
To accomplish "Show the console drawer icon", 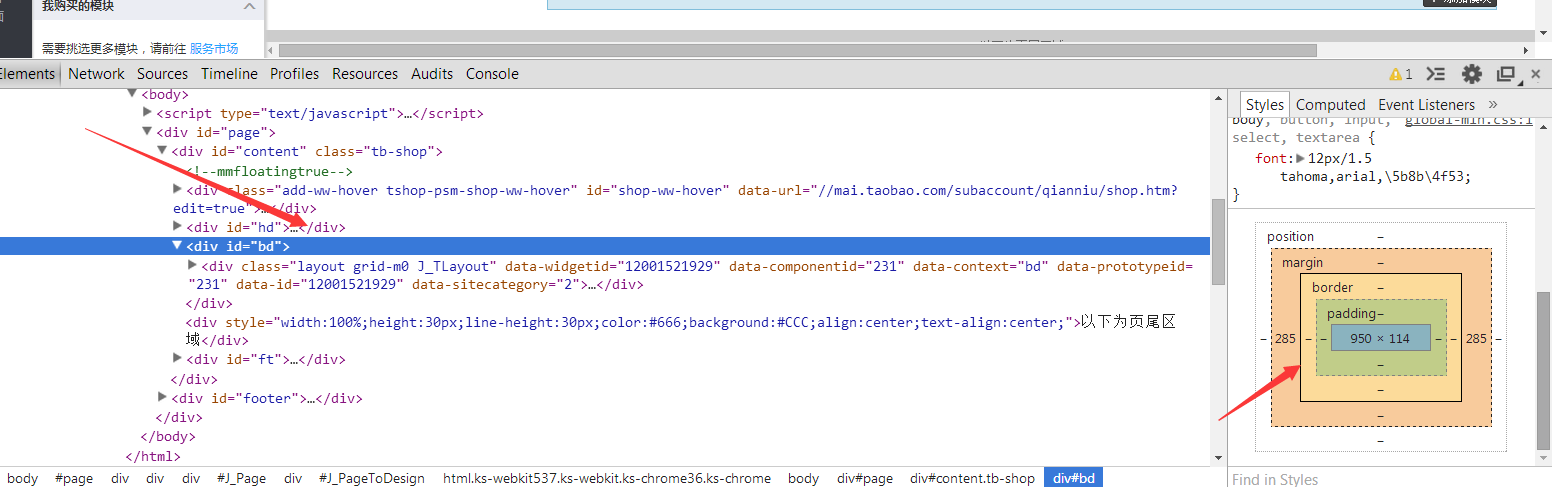I will pyautogui.click(x=1436, y=74).
